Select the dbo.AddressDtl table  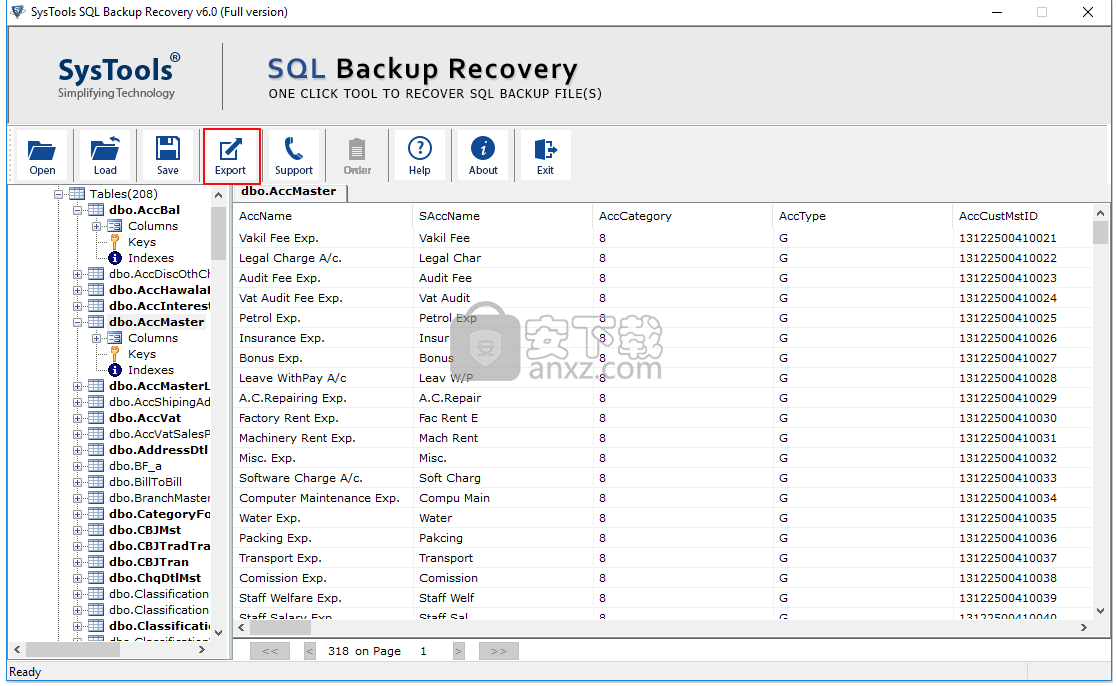[158, 450]
